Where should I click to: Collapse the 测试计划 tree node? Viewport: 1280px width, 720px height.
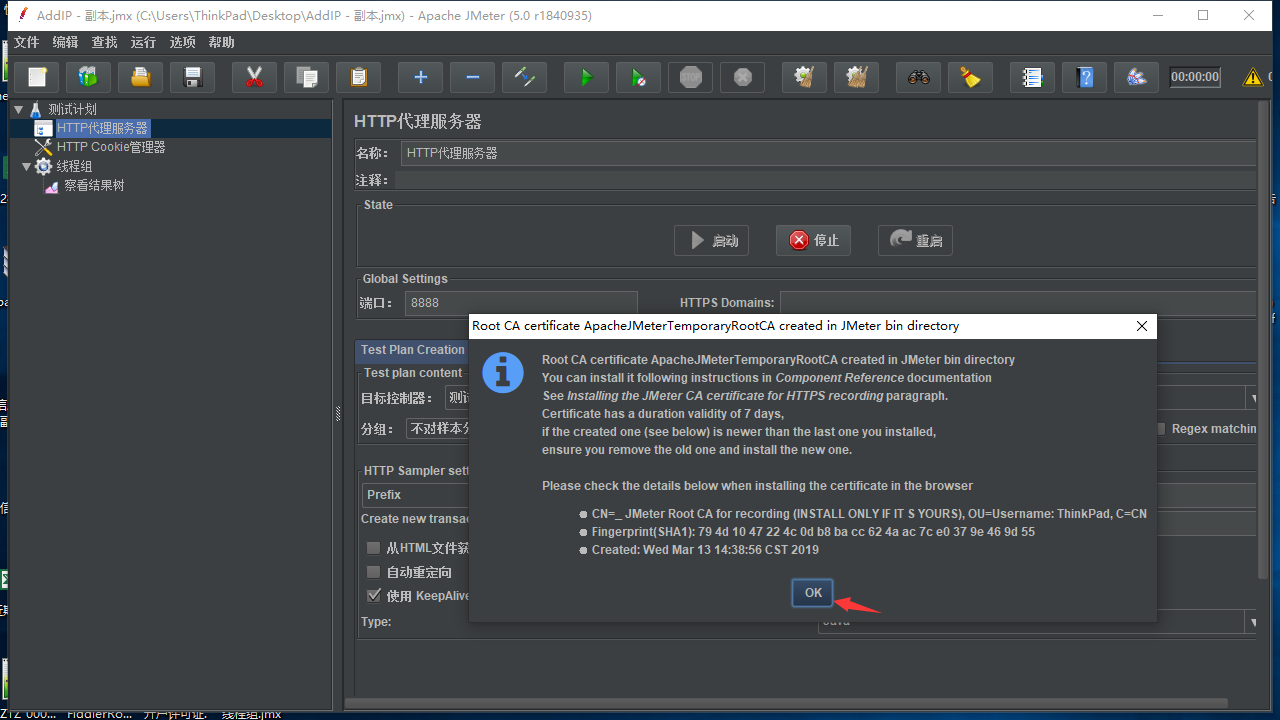click(x=17, y=109)
